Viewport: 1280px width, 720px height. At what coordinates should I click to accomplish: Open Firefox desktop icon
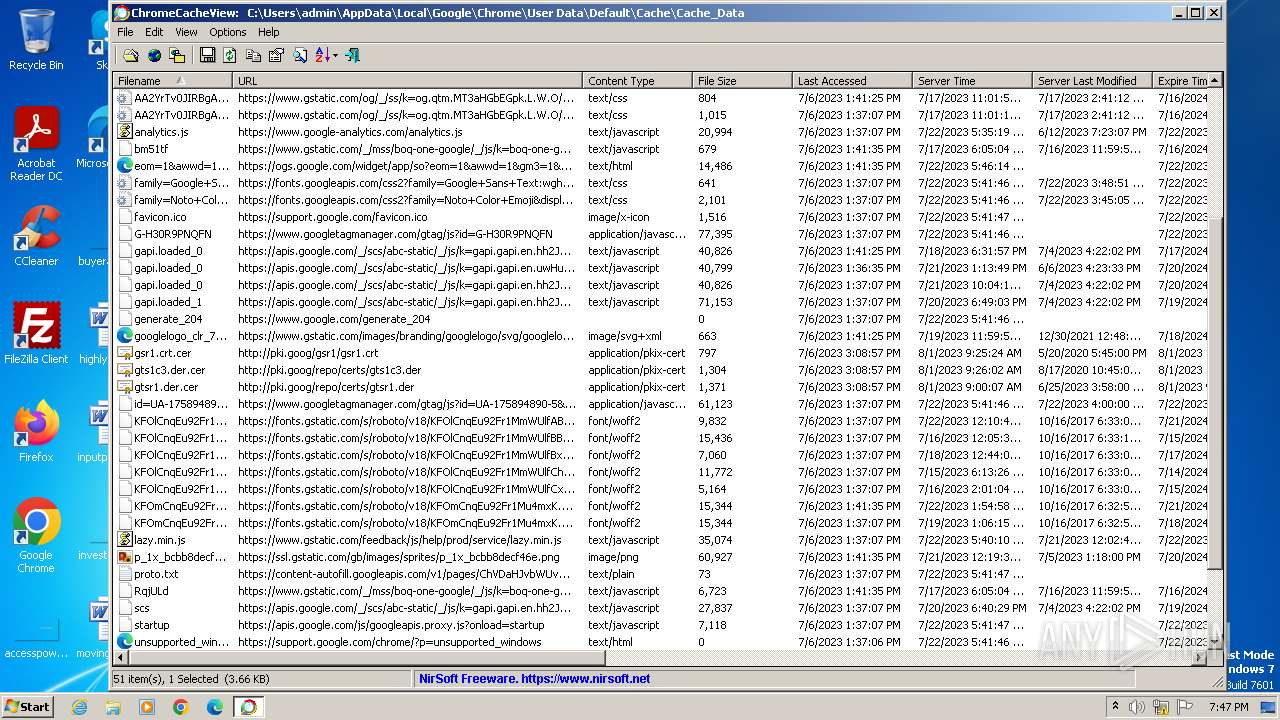pos(36,432)
